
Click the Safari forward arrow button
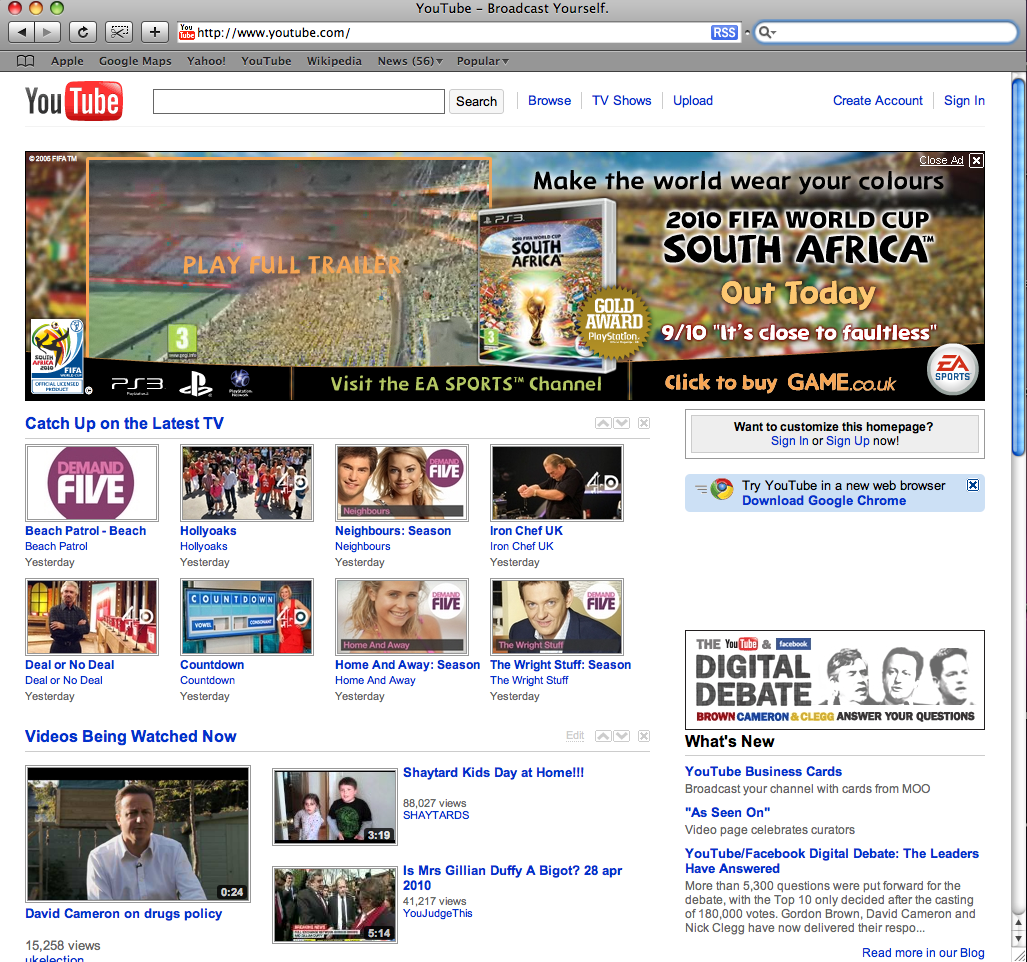(47, 31)
